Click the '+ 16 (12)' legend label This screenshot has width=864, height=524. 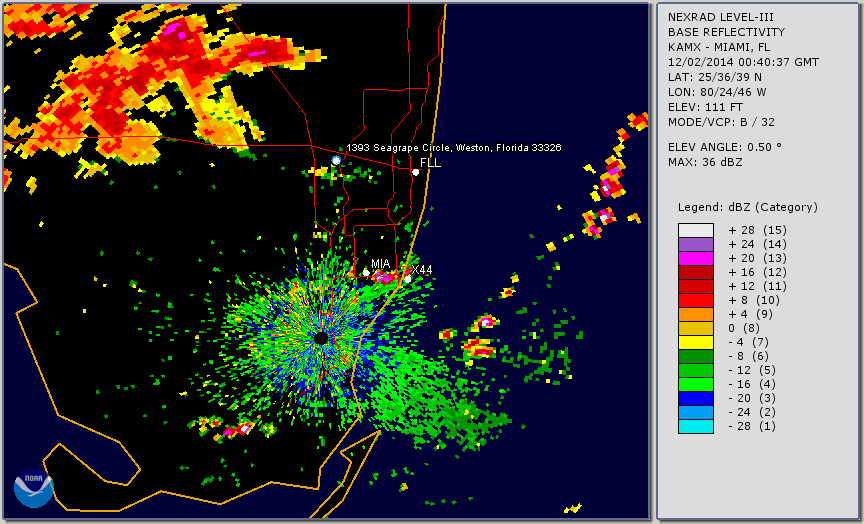(x=757, y=272)
